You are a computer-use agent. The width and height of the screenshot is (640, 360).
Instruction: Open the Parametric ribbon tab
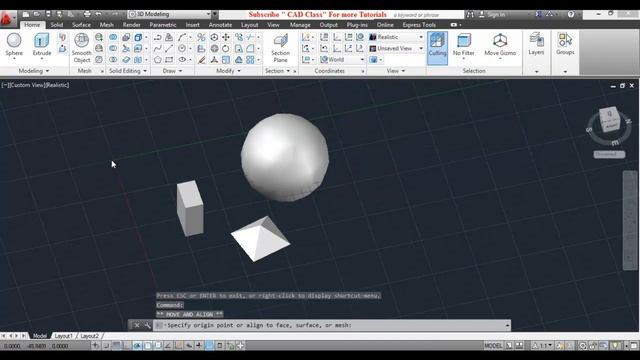(x=162, y=25)
